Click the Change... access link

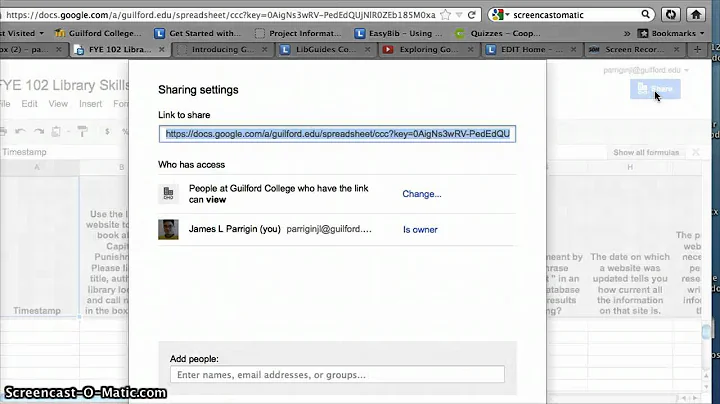pyautogui.click(x=421, y=194)
